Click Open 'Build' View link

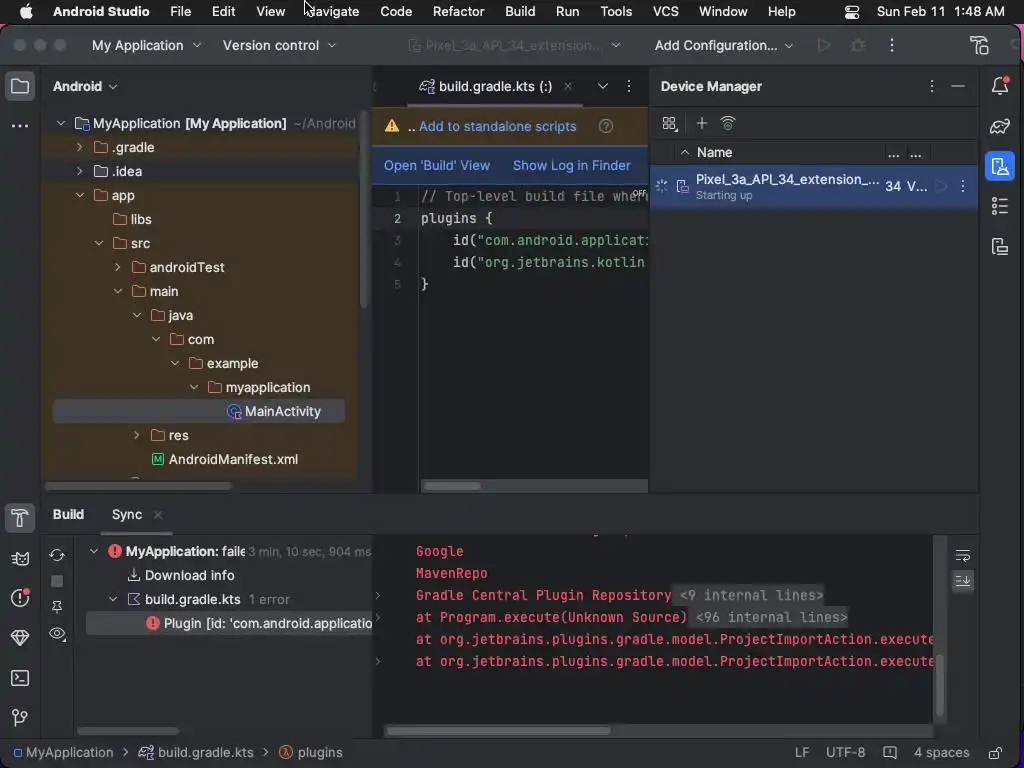coord(437,166)
